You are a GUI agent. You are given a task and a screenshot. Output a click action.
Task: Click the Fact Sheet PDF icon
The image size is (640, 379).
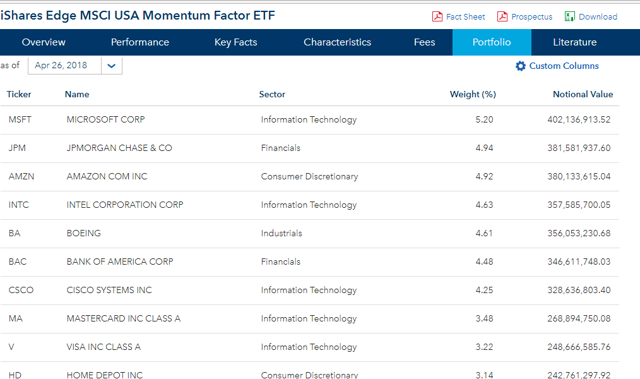[437, 17]
